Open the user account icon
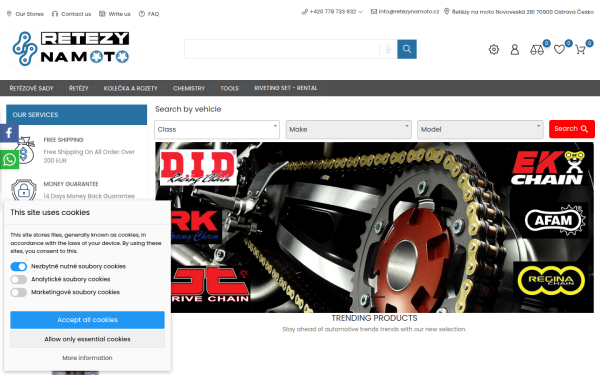 515,49
